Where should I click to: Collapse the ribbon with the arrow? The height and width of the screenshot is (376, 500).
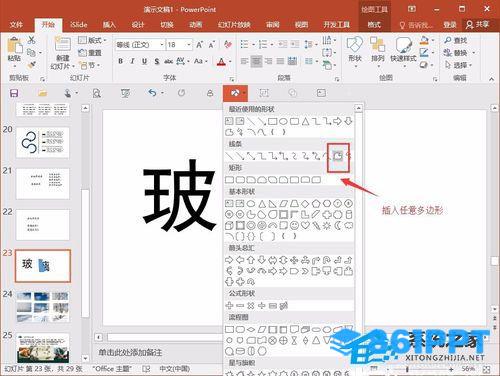pos(491,79)
